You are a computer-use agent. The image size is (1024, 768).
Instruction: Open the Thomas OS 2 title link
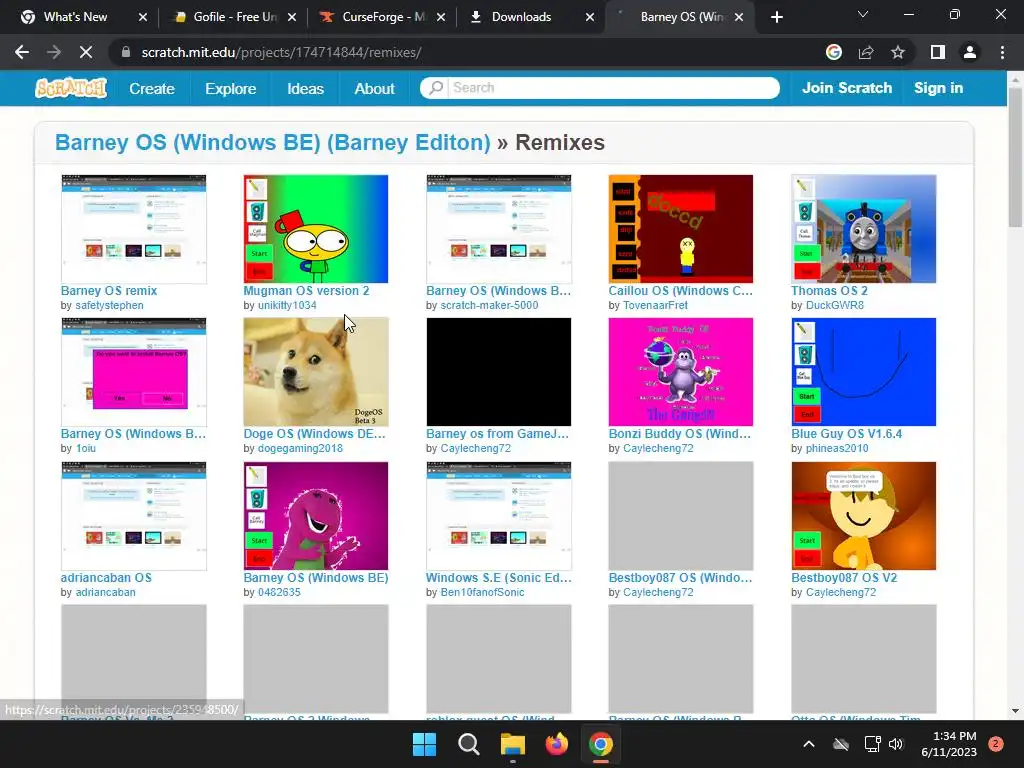click(829, 291)
